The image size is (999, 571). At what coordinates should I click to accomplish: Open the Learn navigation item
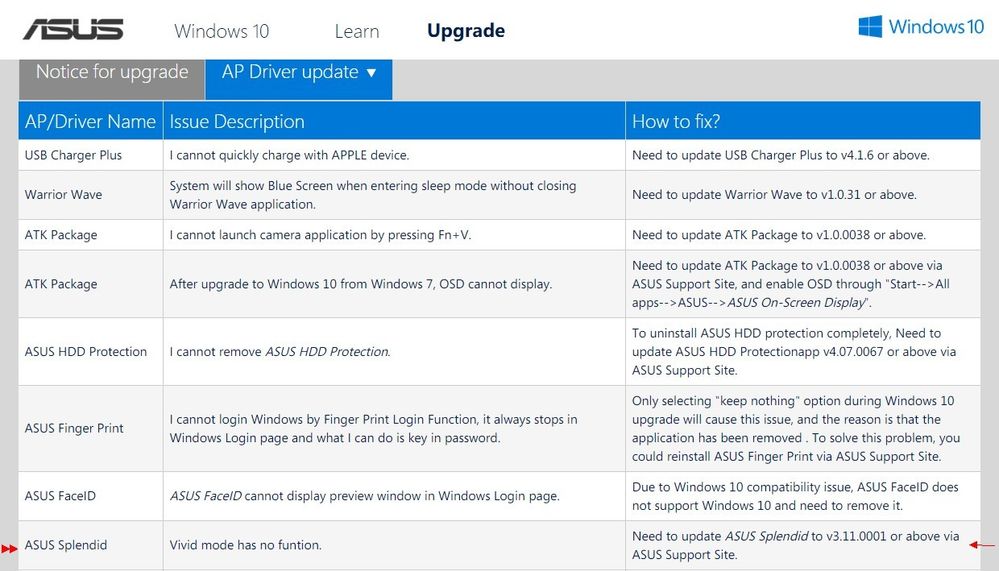point(356,31)
